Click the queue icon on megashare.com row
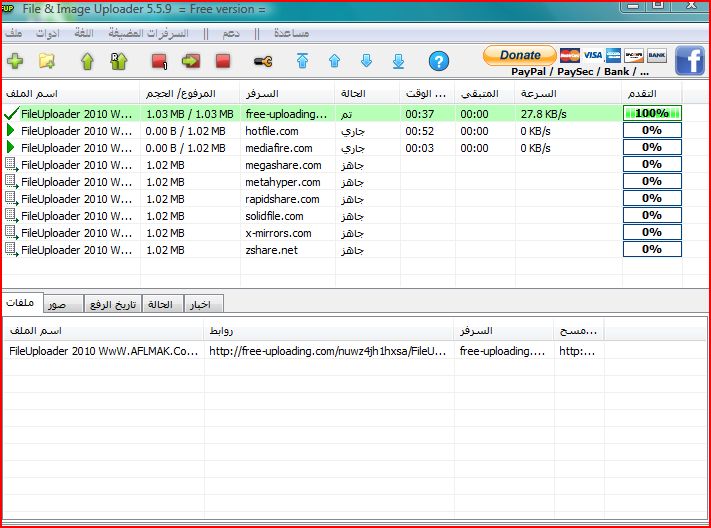 (x=12, y=165)
